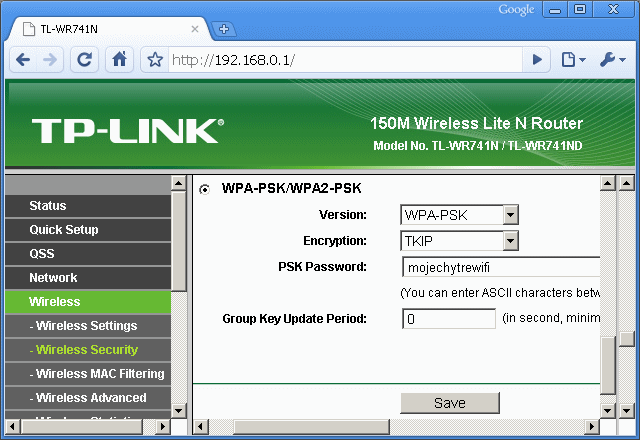This screenshot has height=440, width=640.
Task: Open Quick Setup in sidebar
Action: (x=88, y=230)
